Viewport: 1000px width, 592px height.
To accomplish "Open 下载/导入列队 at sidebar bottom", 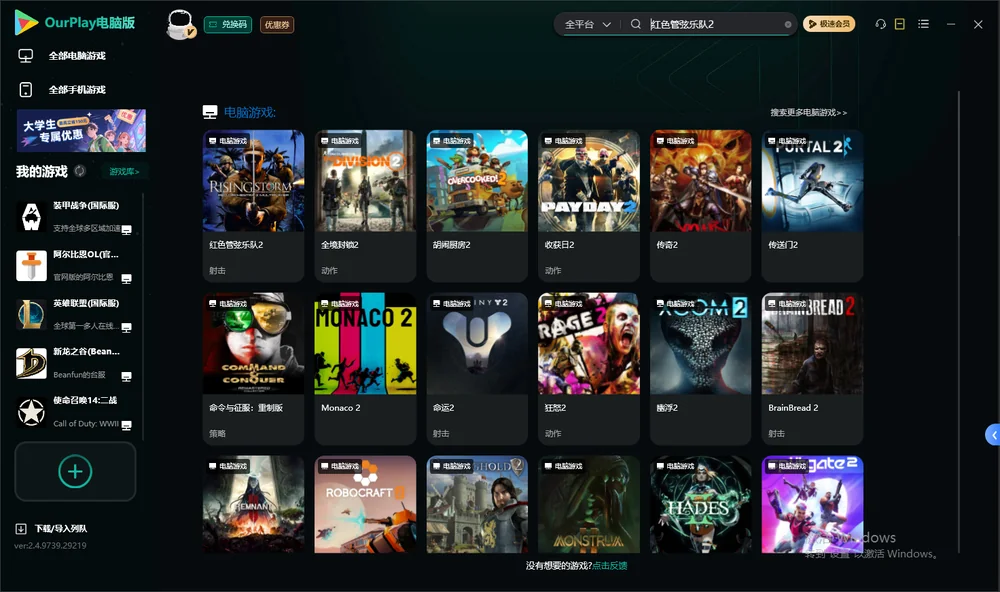I will pyautogui.click(x=61, y=529).
